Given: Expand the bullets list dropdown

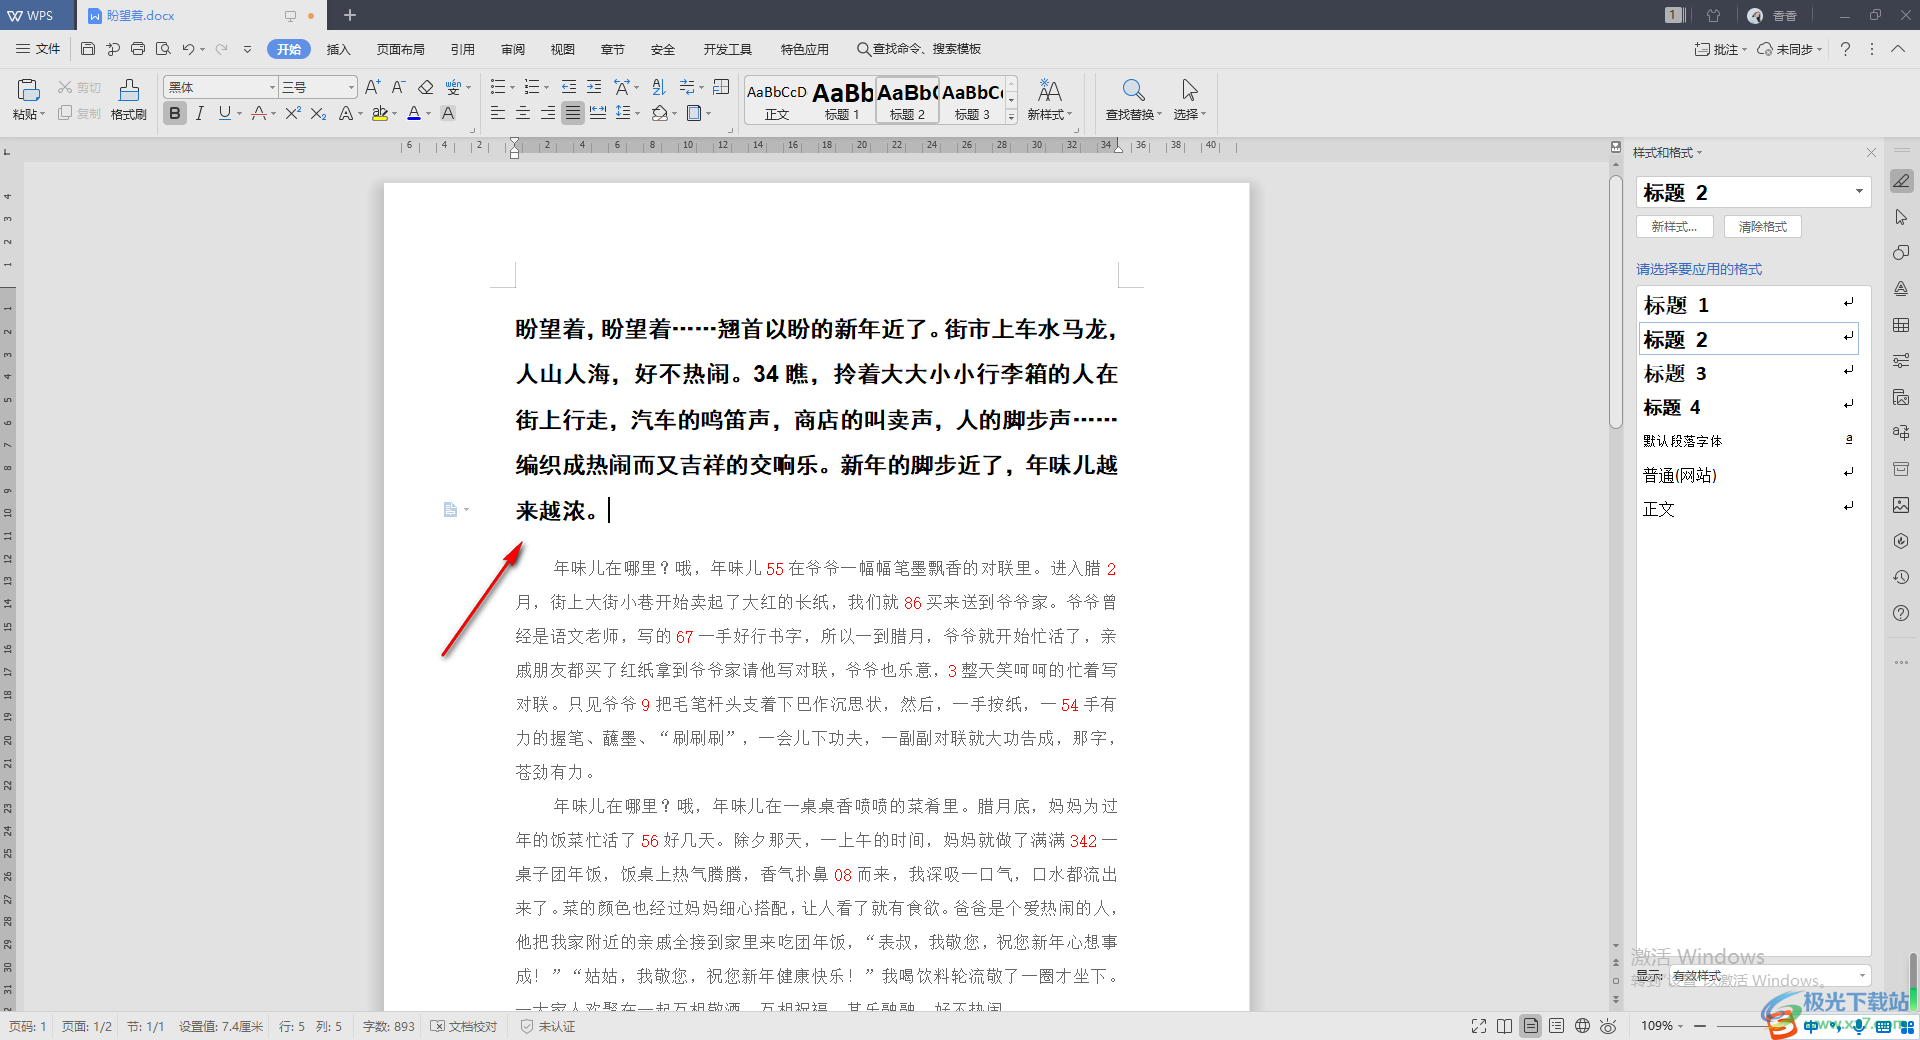Looking at the screenshot, I should tap(513, 87).
